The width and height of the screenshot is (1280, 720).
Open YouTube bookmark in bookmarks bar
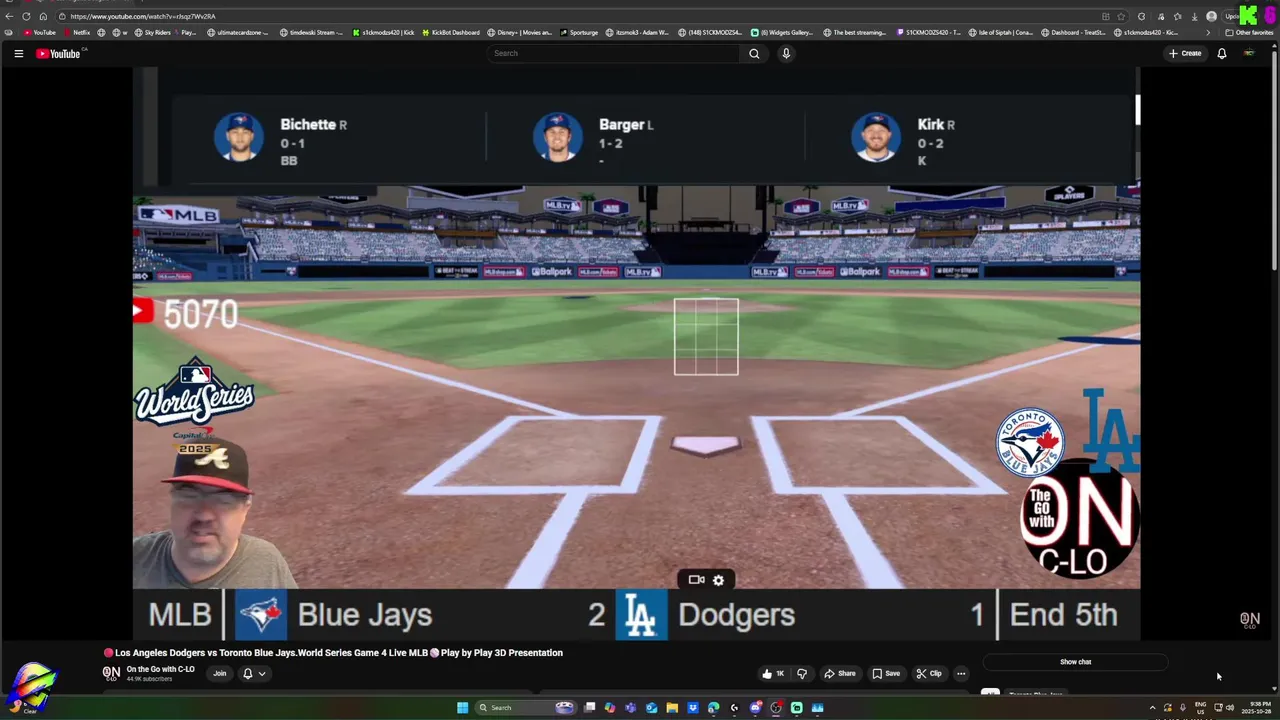pos(39,32)
